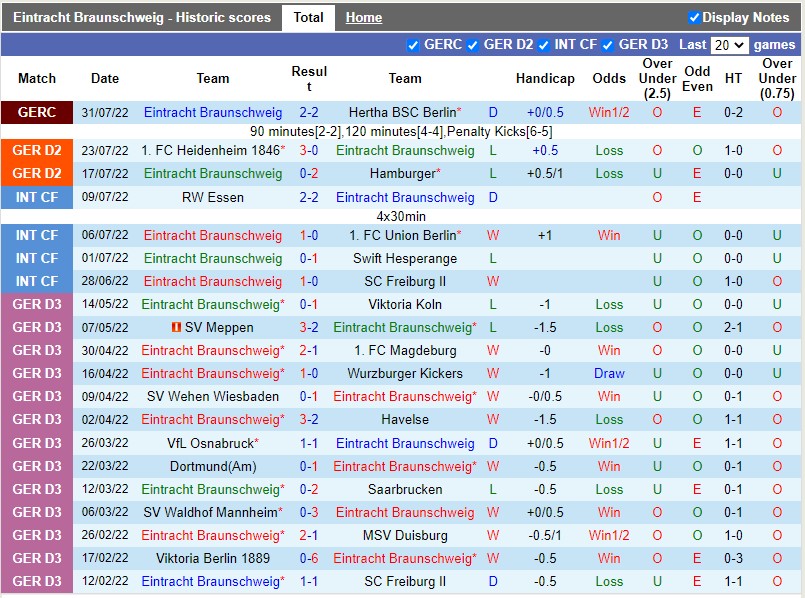805x598 pixels.
Task: Uncheck the GERC filter checkbox
Action: coord(413,45)
